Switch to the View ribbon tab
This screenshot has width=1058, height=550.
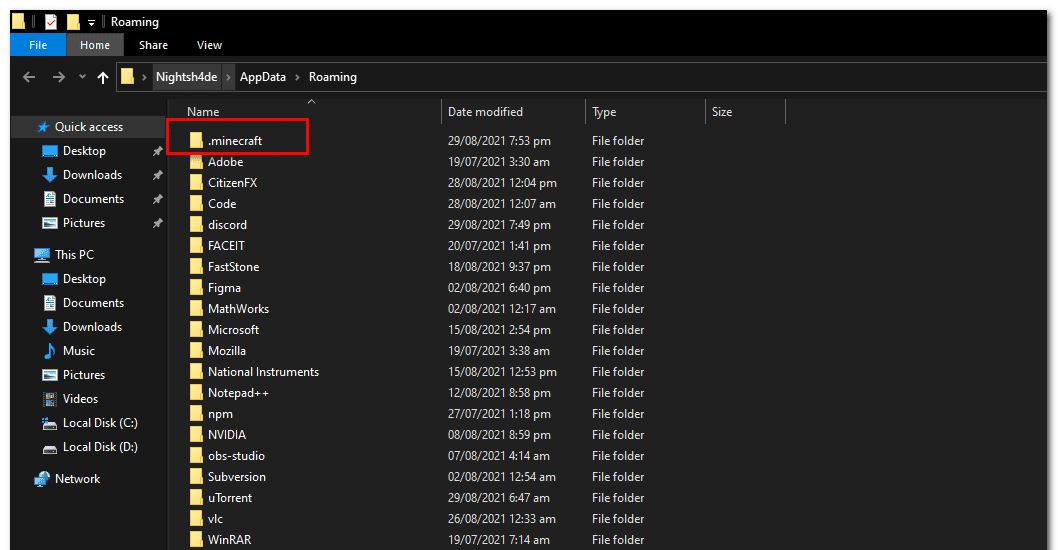[209, 45]
